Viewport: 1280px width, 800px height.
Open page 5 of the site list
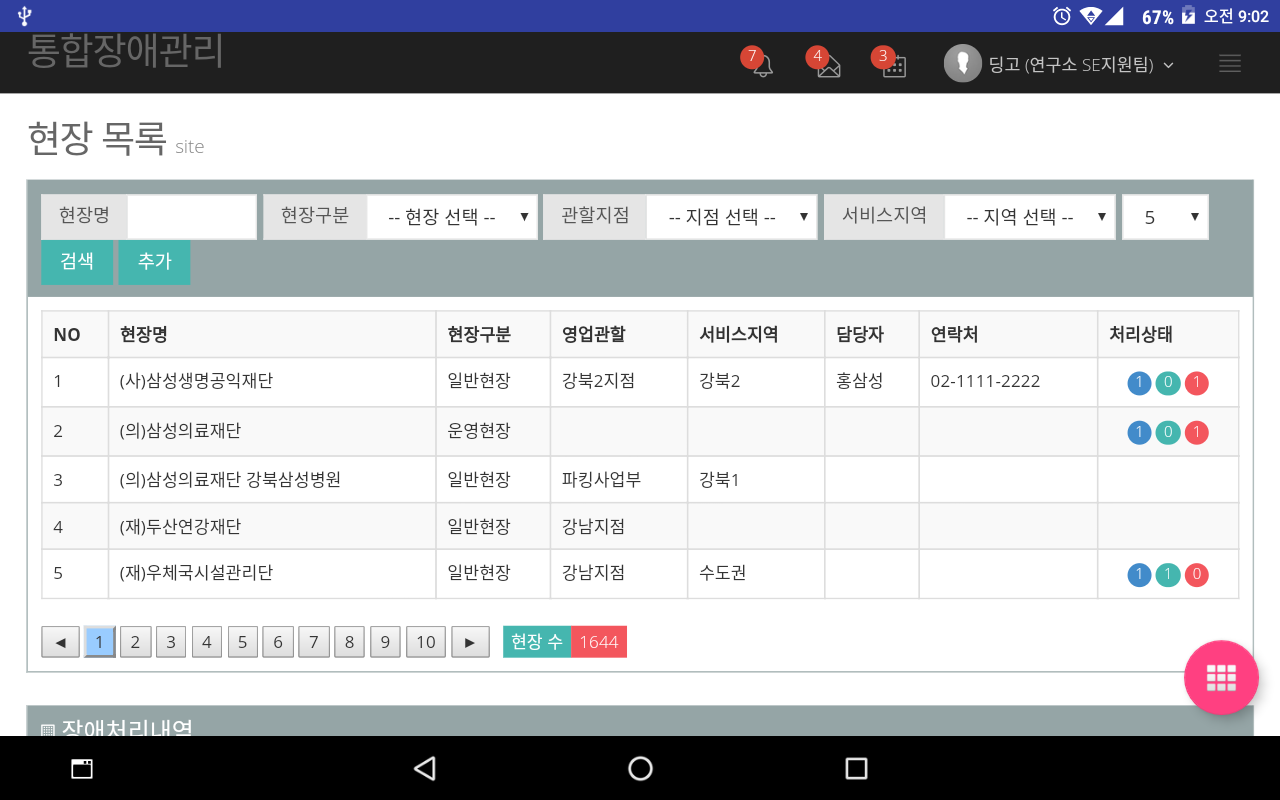point(242,642)
